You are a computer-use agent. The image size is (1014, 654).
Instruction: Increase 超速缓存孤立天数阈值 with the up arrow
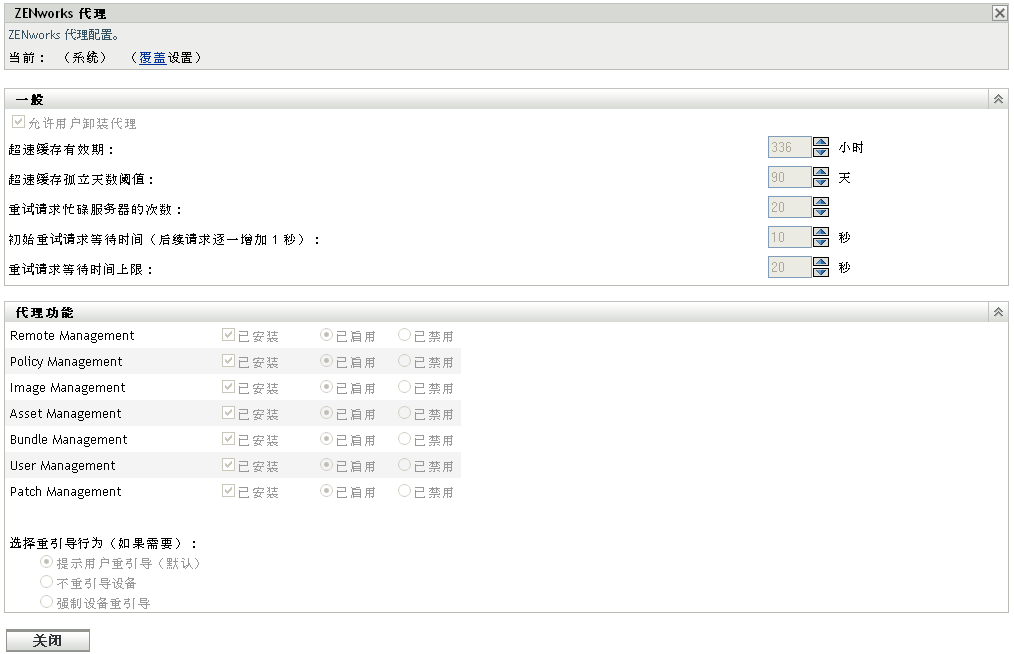(821, 172)
